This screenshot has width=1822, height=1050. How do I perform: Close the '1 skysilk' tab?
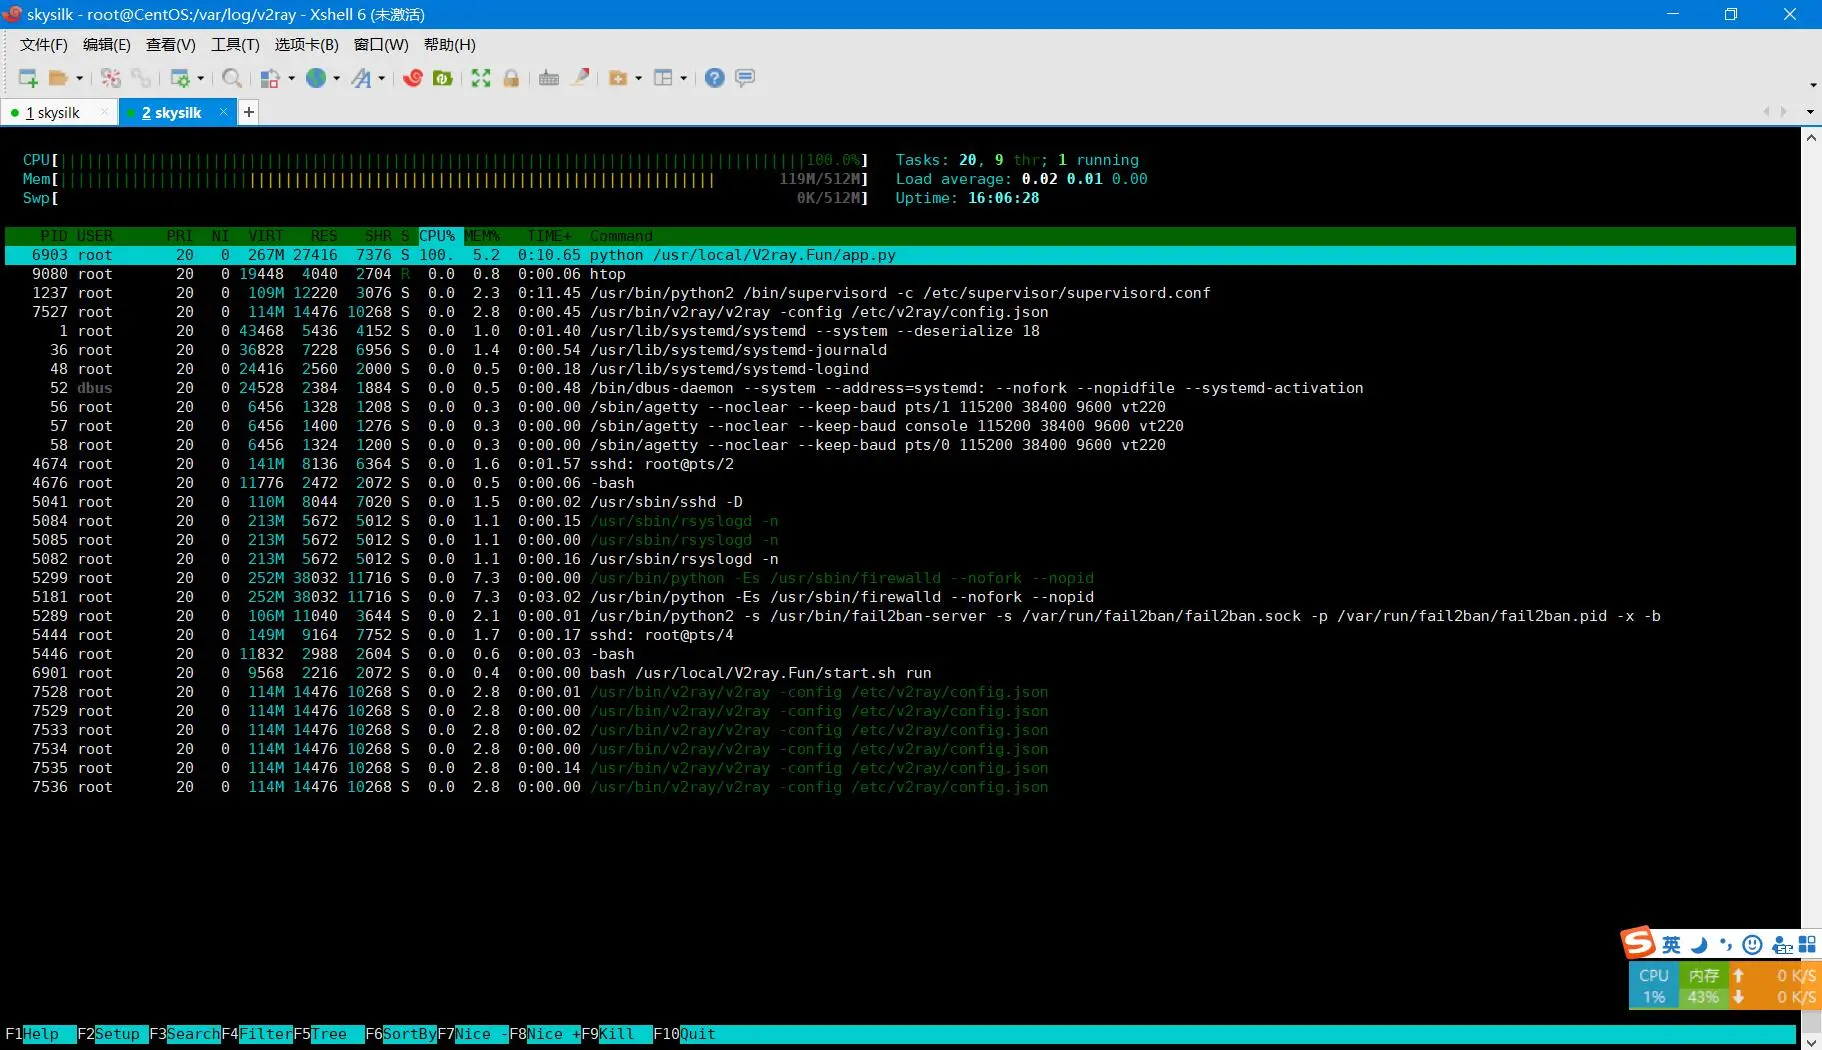coord(104,112)
